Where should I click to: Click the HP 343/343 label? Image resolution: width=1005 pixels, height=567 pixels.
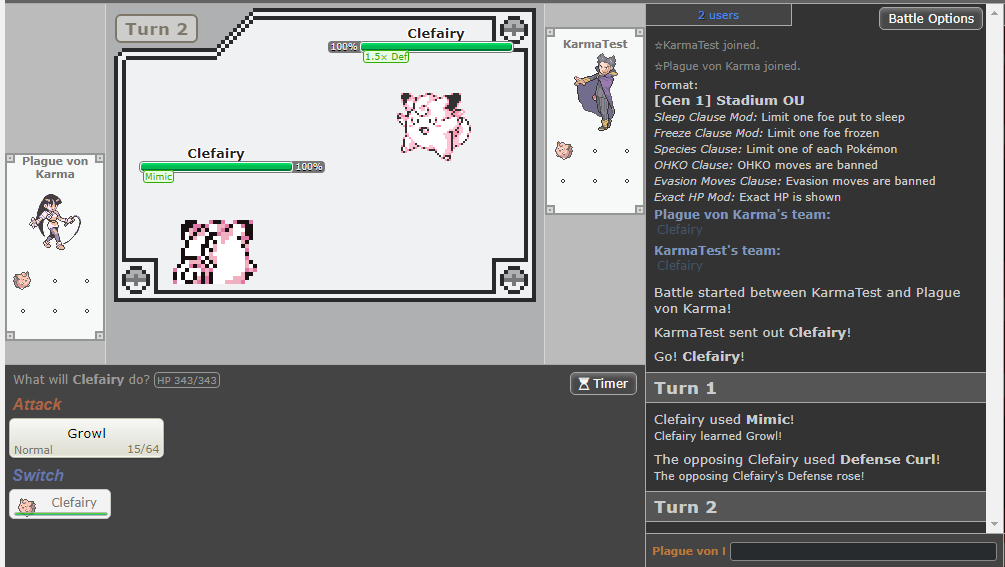pyautogui.click(x=187, y=380)
